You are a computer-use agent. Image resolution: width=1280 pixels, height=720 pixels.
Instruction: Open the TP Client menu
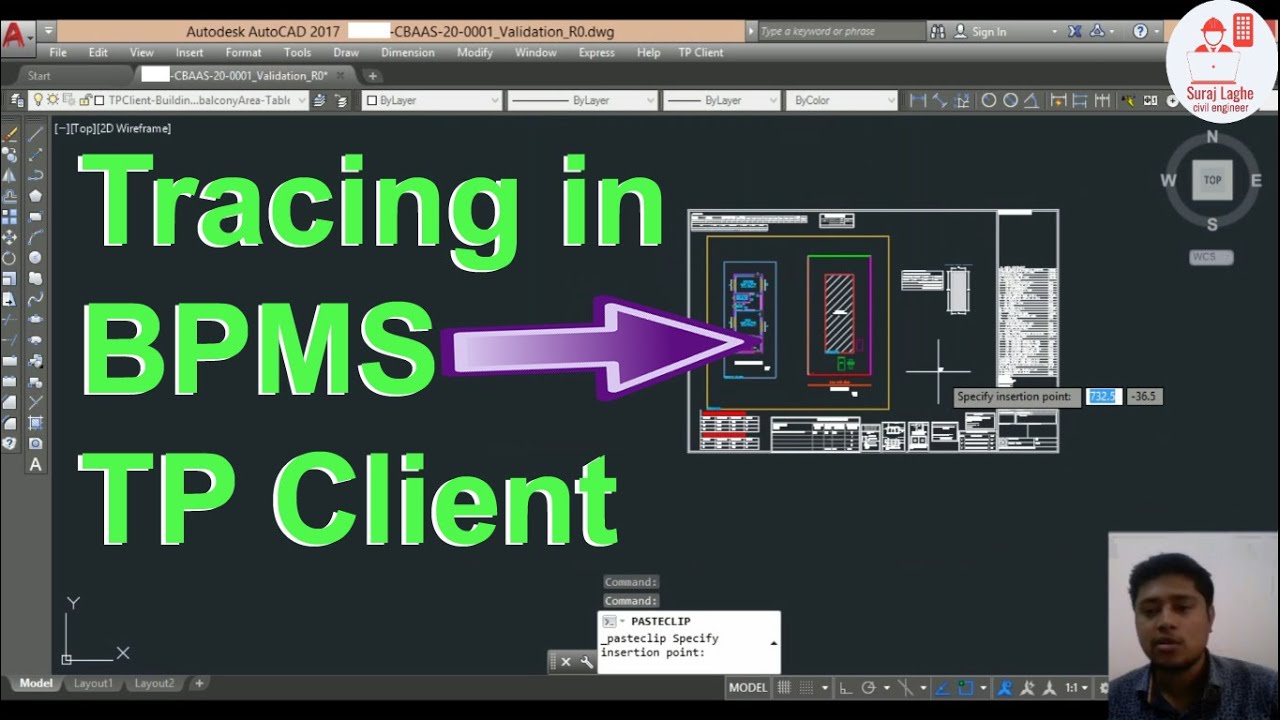(701, 52)
